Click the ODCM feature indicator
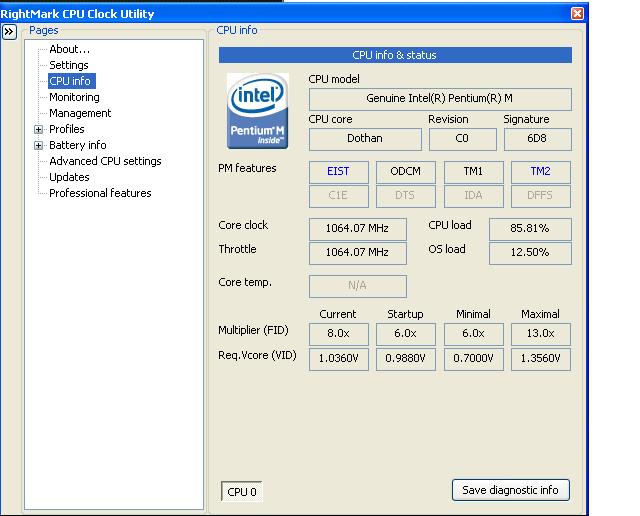This screenshot has width=640, height=516. click(405, 171)
